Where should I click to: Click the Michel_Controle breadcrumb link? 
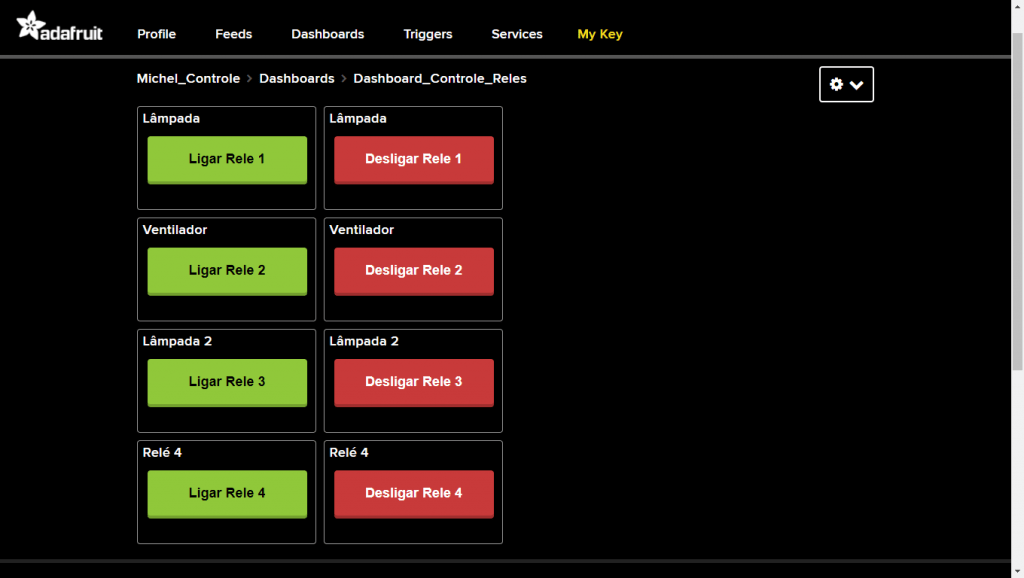click(x=188, y=78)
